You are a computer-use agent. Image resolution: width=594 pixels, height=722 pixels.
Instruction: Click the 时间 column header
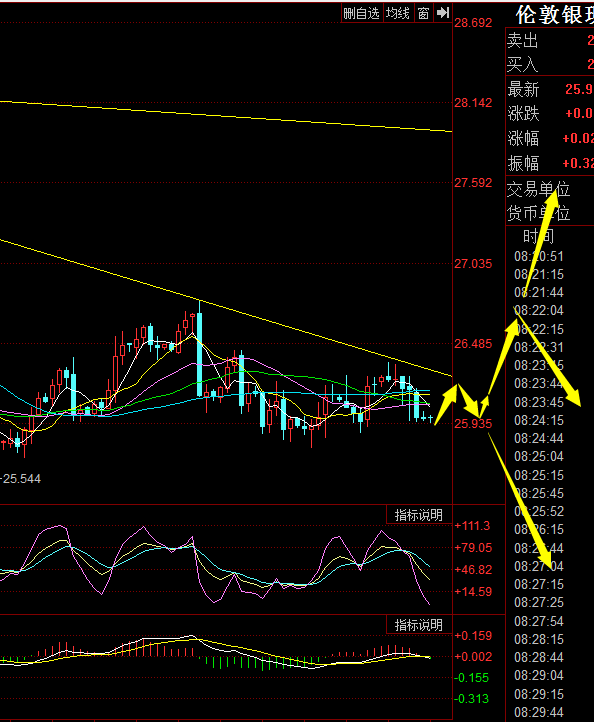539,237
